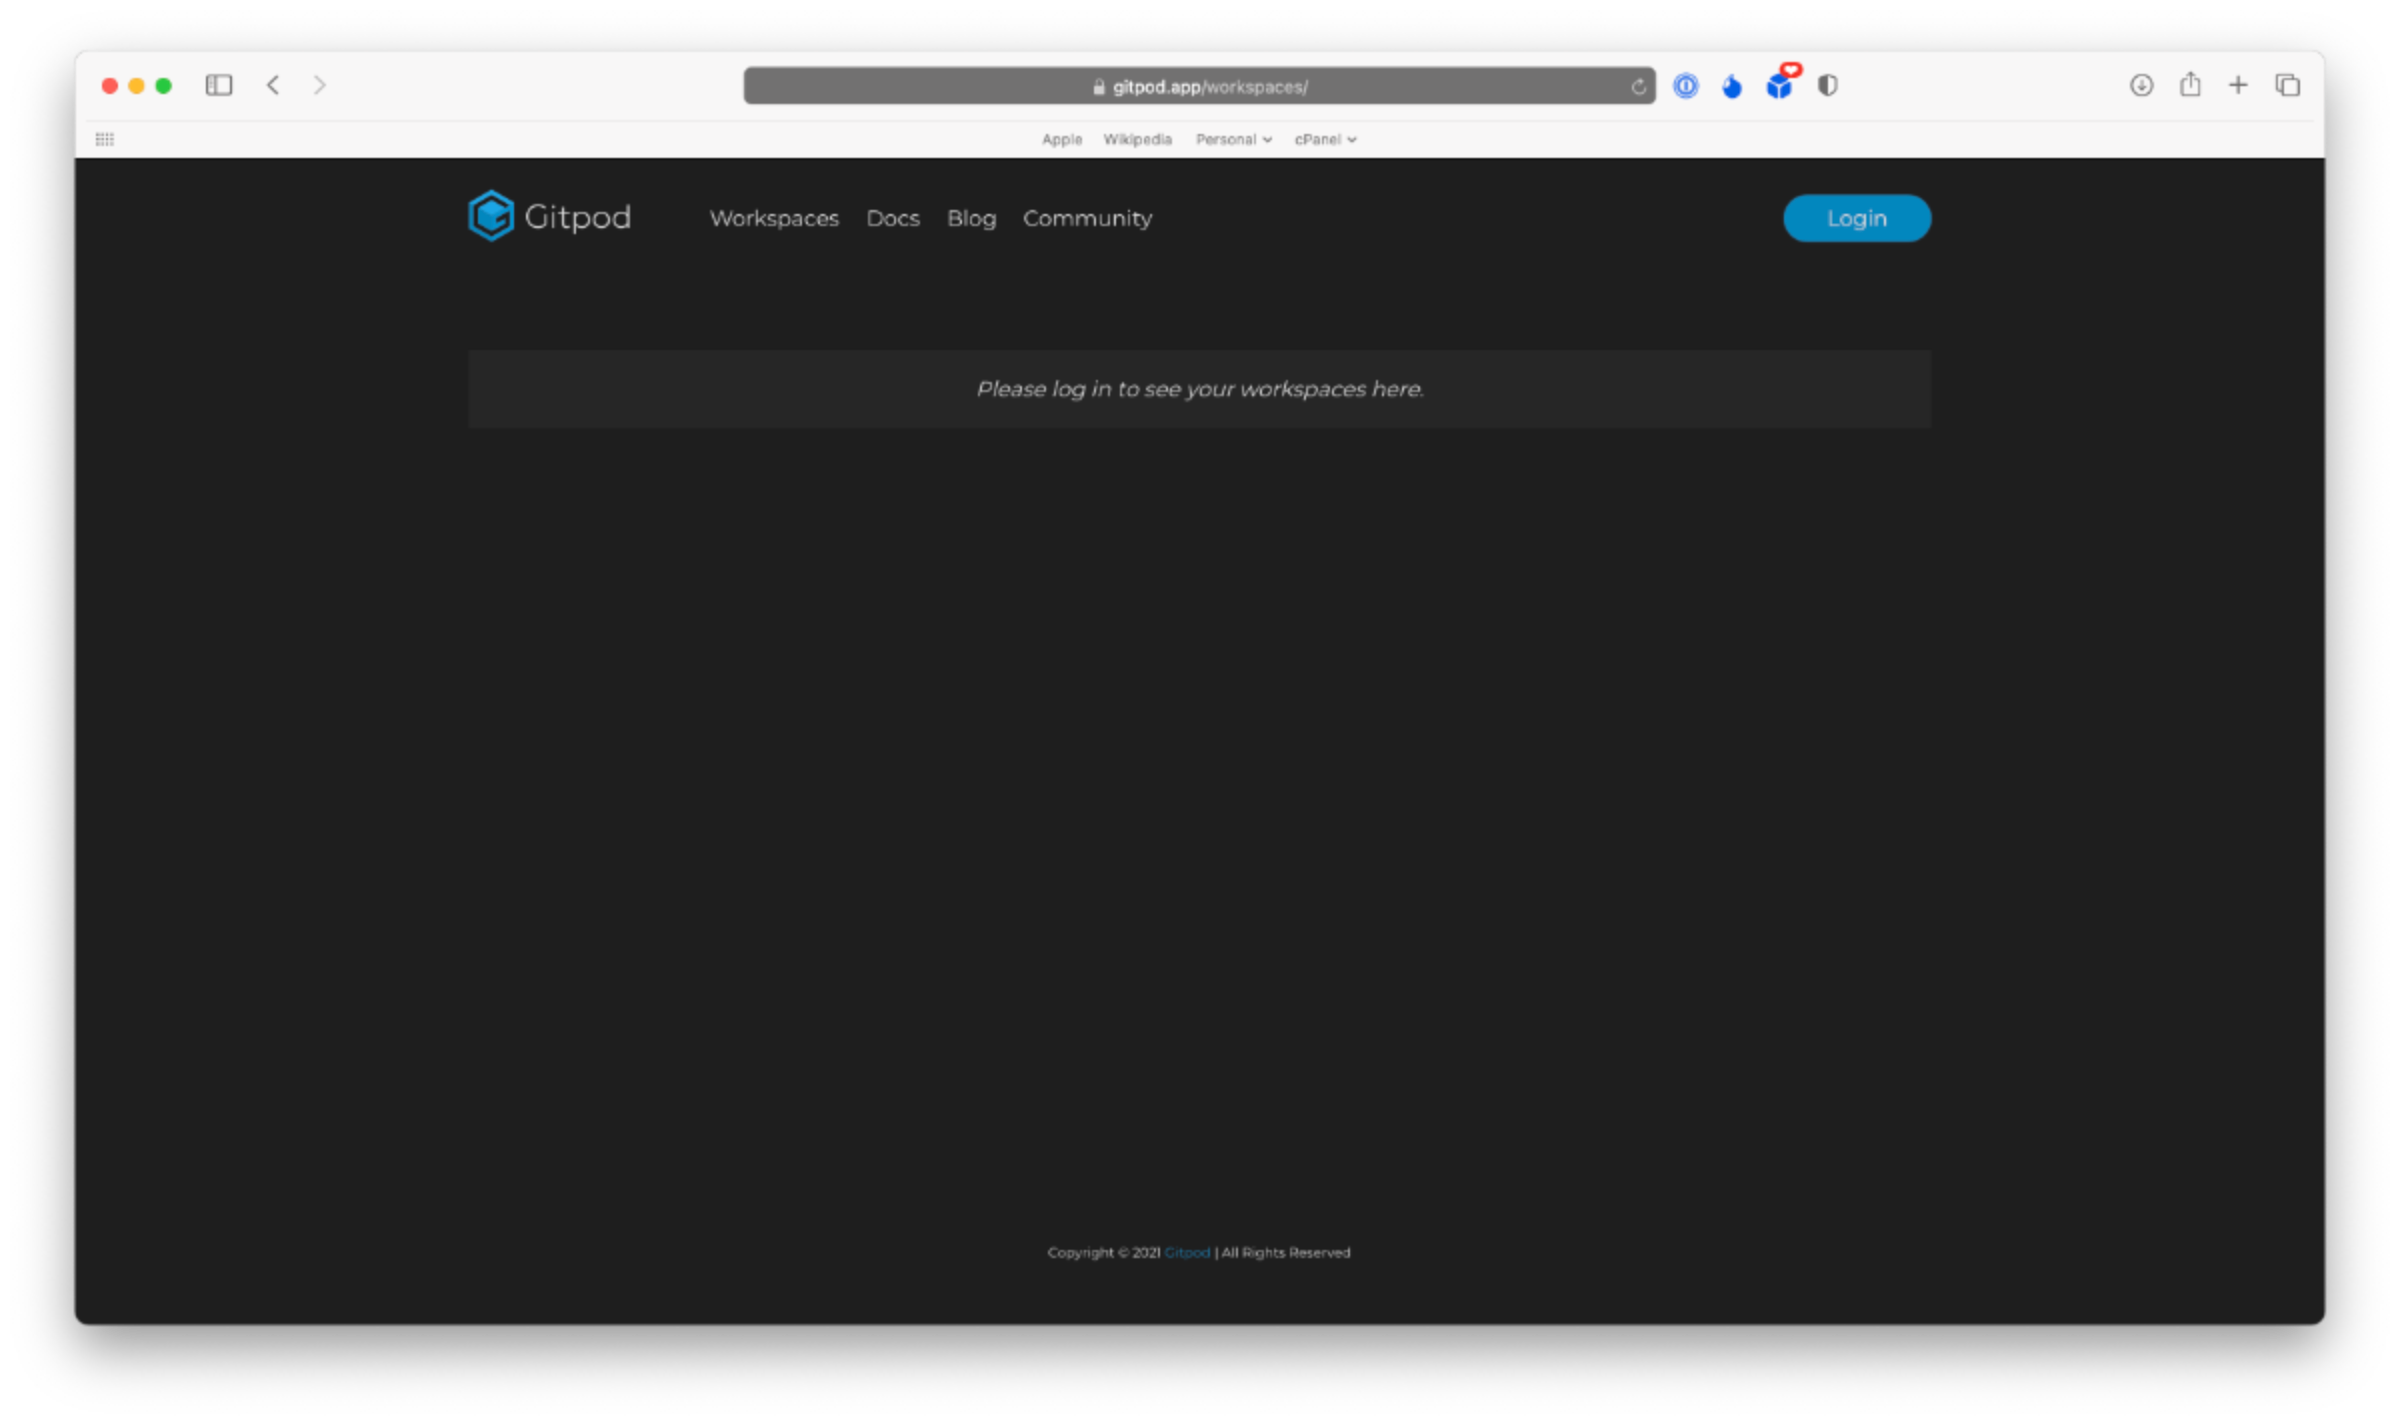This screenshot has width=2400, height=1424.
Task: Expand the cPanel bookmarks folder dropdown
Action: [1325, 139]
